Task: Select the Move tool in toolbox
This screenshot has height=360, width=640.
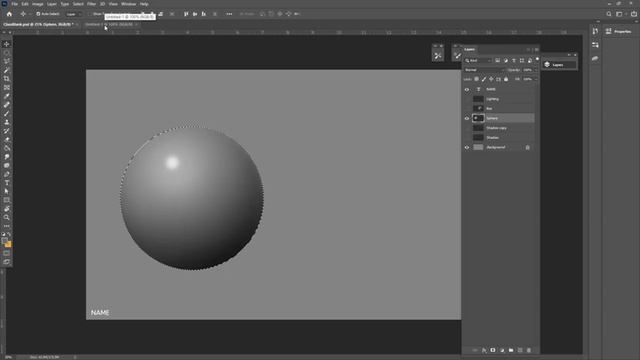Action: pyautogui.click(x=7, y=44)
